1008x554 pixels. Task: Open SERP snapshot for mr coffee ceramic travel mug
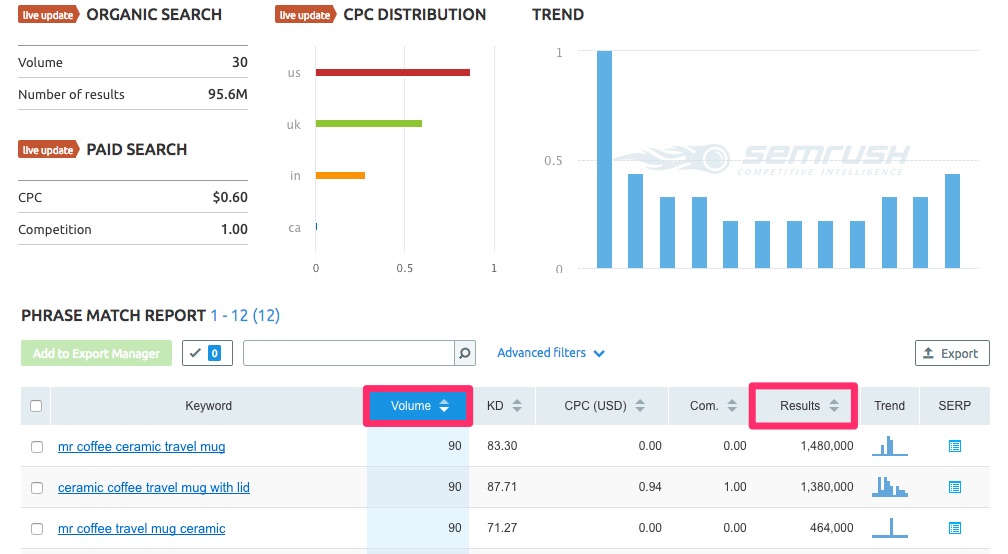[955, 446]
